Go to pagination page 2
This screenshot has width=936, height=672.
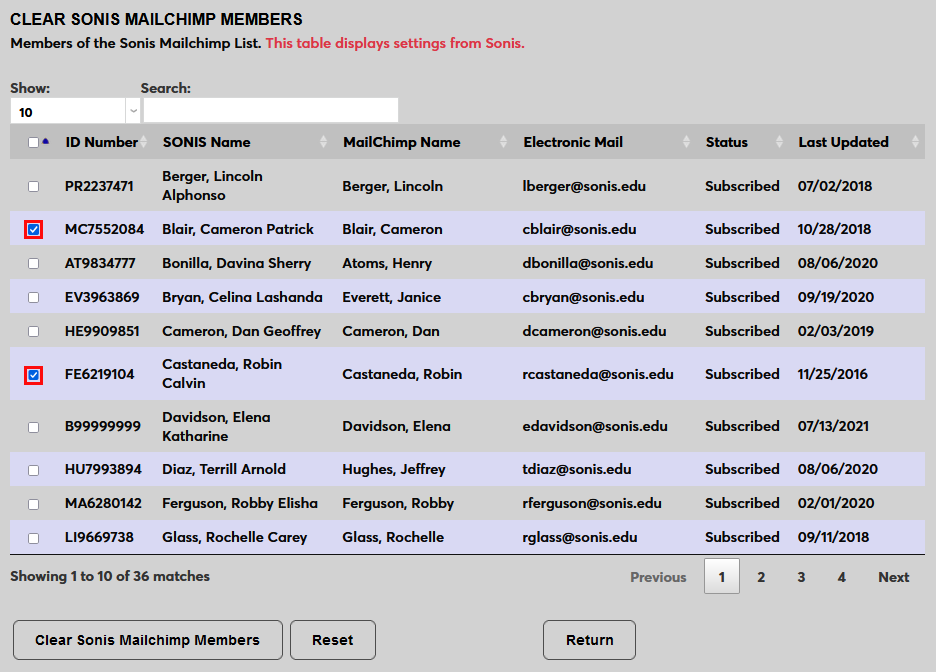[x=761, y=577]
